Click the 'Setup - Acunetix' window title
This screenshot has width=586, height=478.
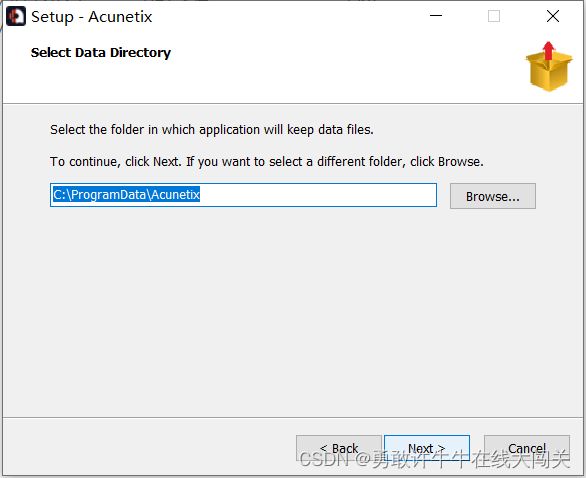92,17
